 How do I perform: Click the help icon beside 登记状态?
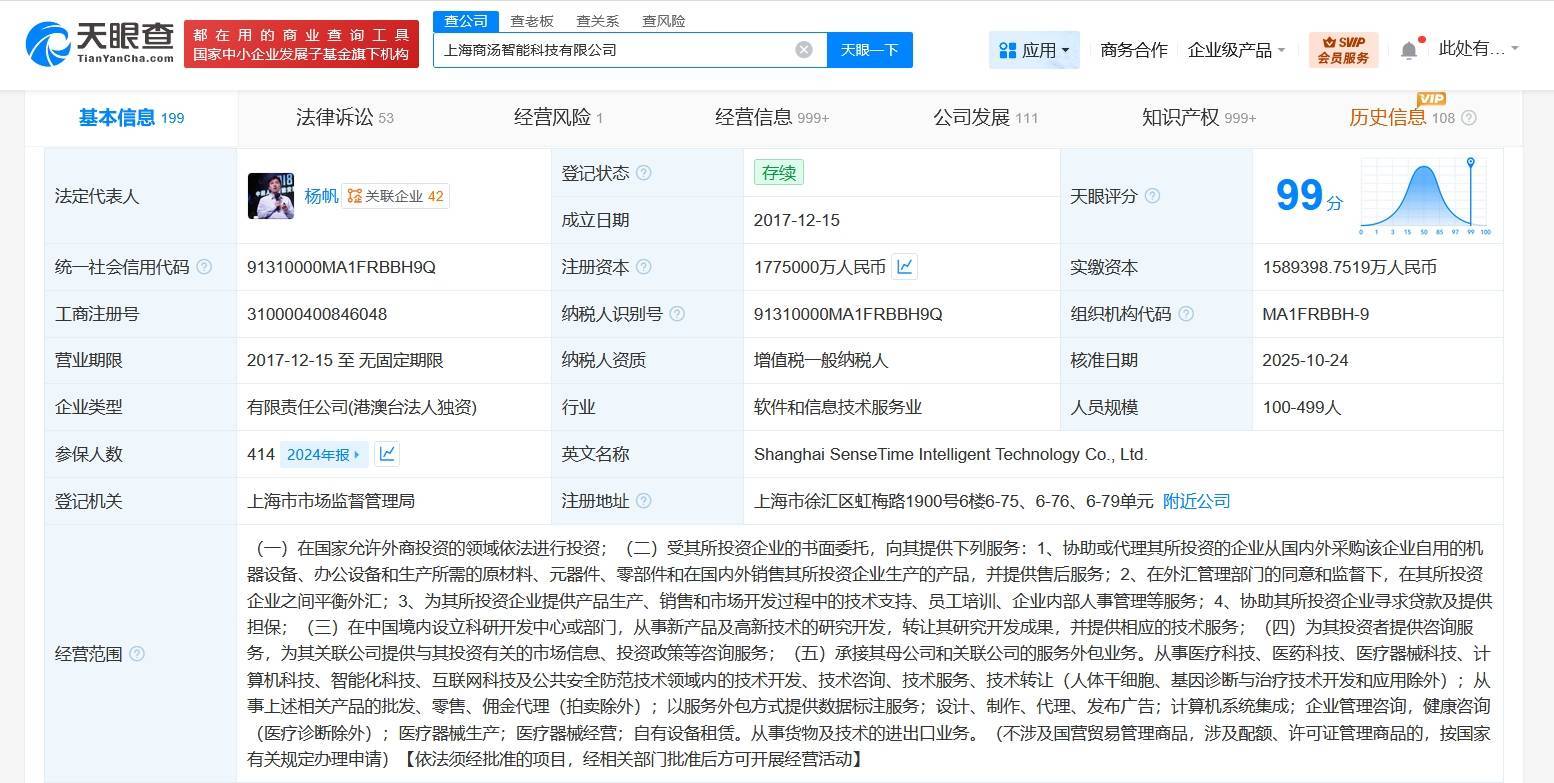(644, 173)
